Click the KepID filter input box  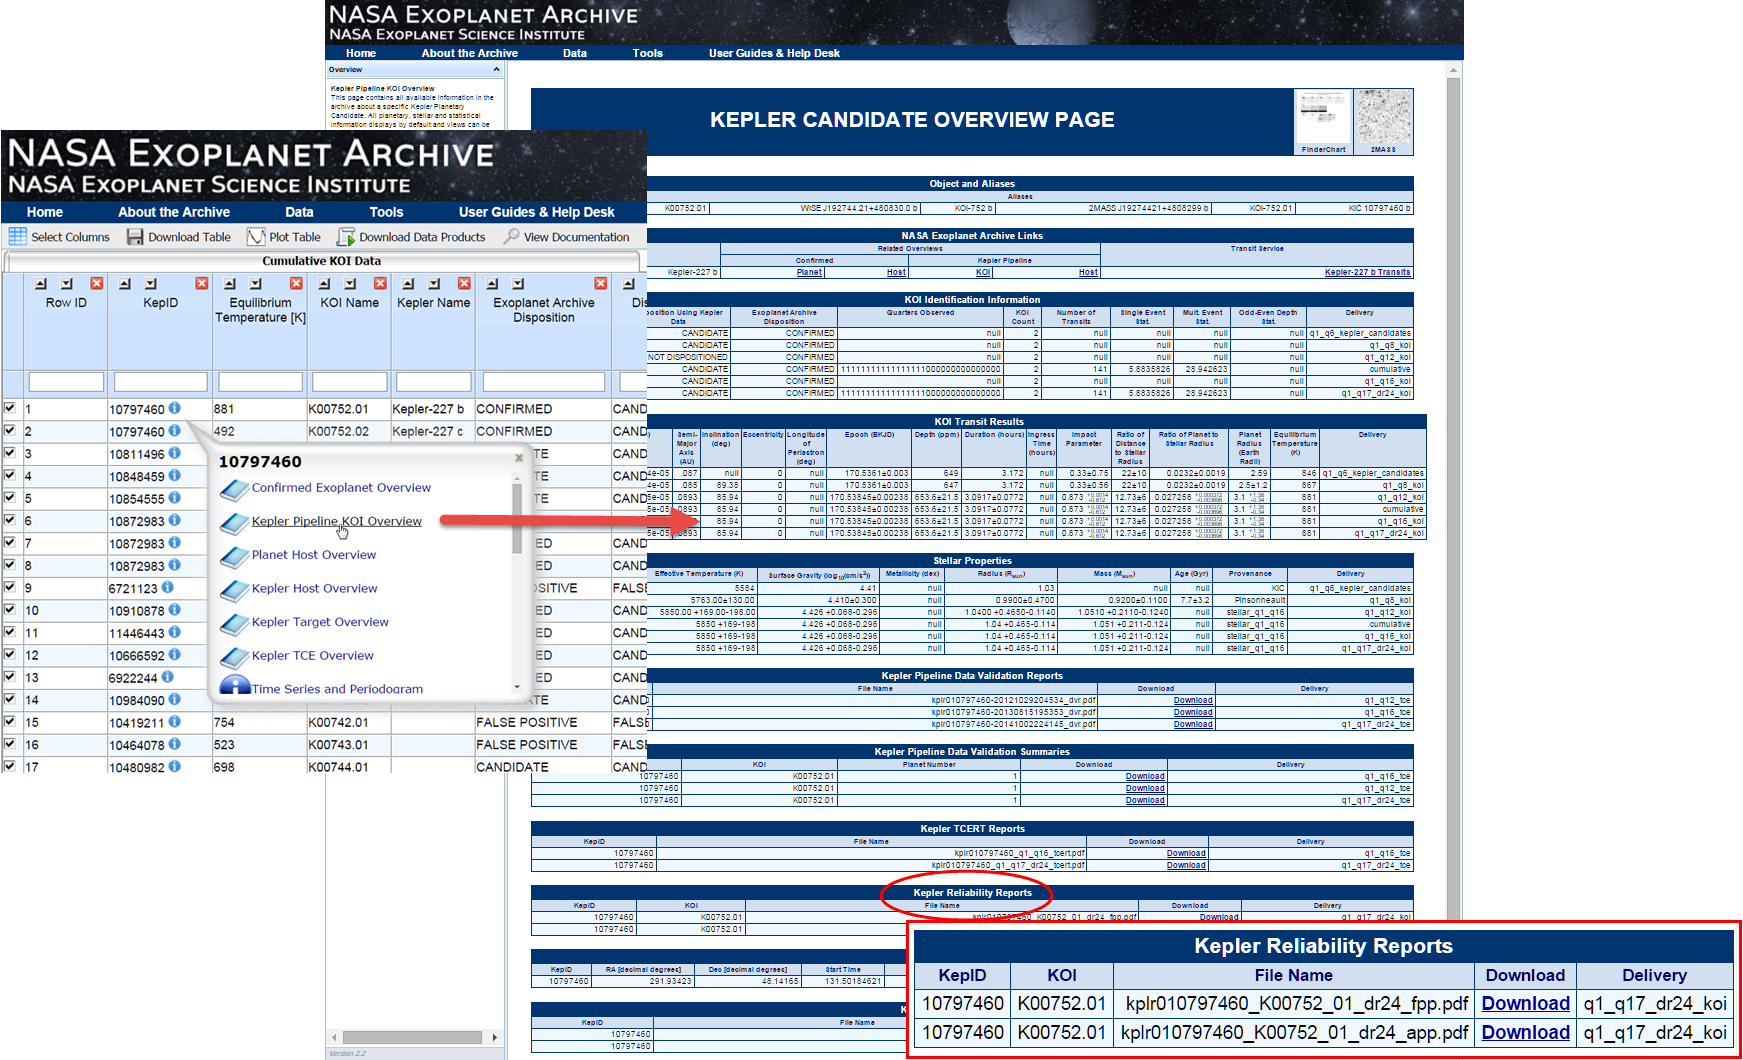tap(160, 382)
